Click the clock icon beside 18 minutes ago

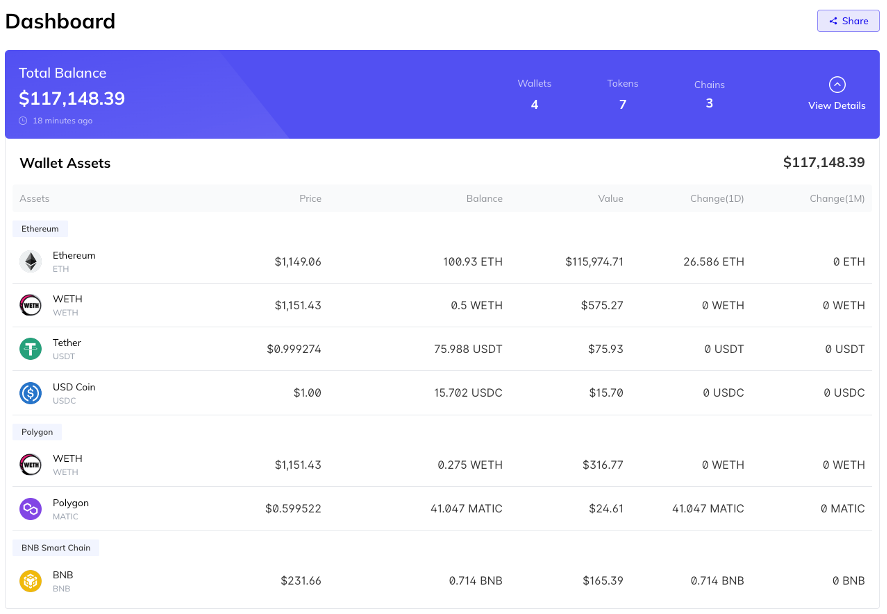tap(23, 121)
